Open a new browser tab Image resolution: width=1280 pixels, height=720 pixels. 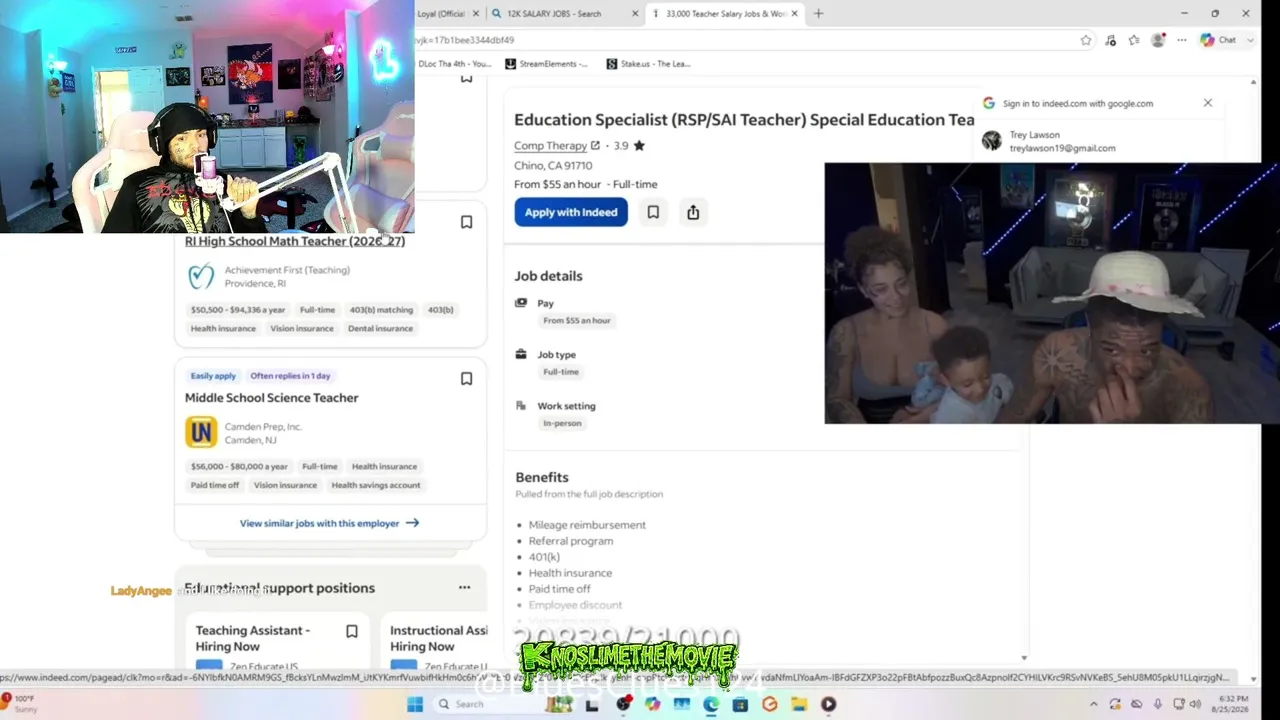tap(819, 14)
